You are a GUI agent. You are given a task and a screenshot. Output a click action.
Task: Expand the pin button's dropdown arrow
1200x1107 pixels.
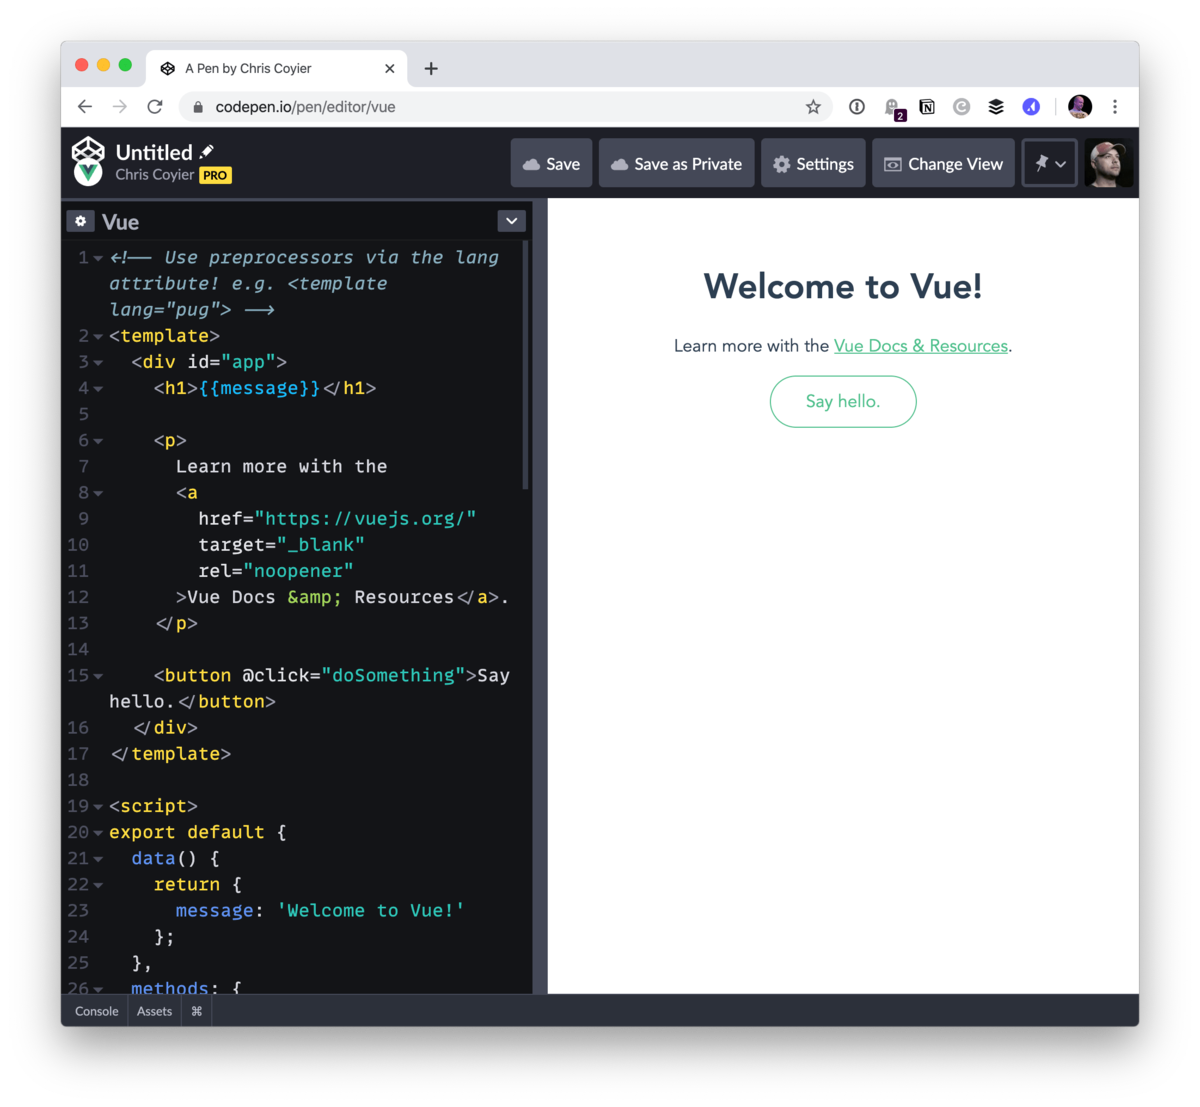click(x=1062, y=163)
